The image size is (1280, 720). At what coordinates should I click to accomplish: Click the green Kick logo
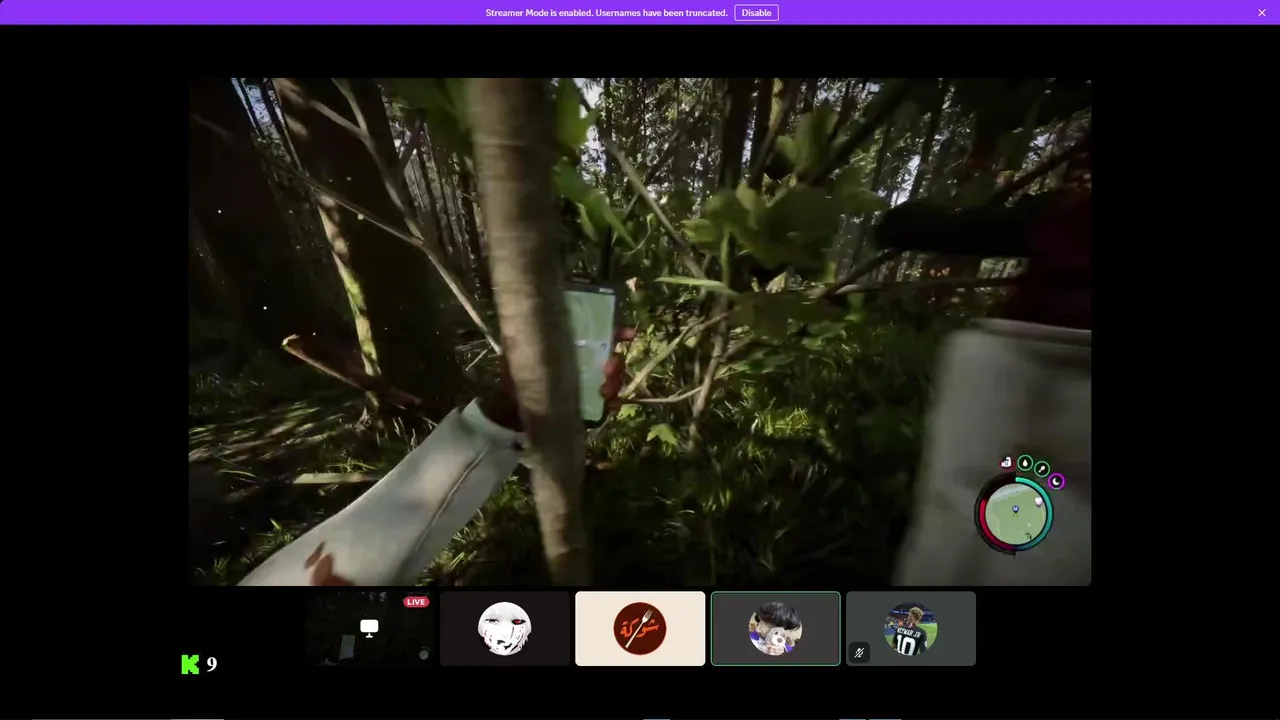tap(190, 664)
